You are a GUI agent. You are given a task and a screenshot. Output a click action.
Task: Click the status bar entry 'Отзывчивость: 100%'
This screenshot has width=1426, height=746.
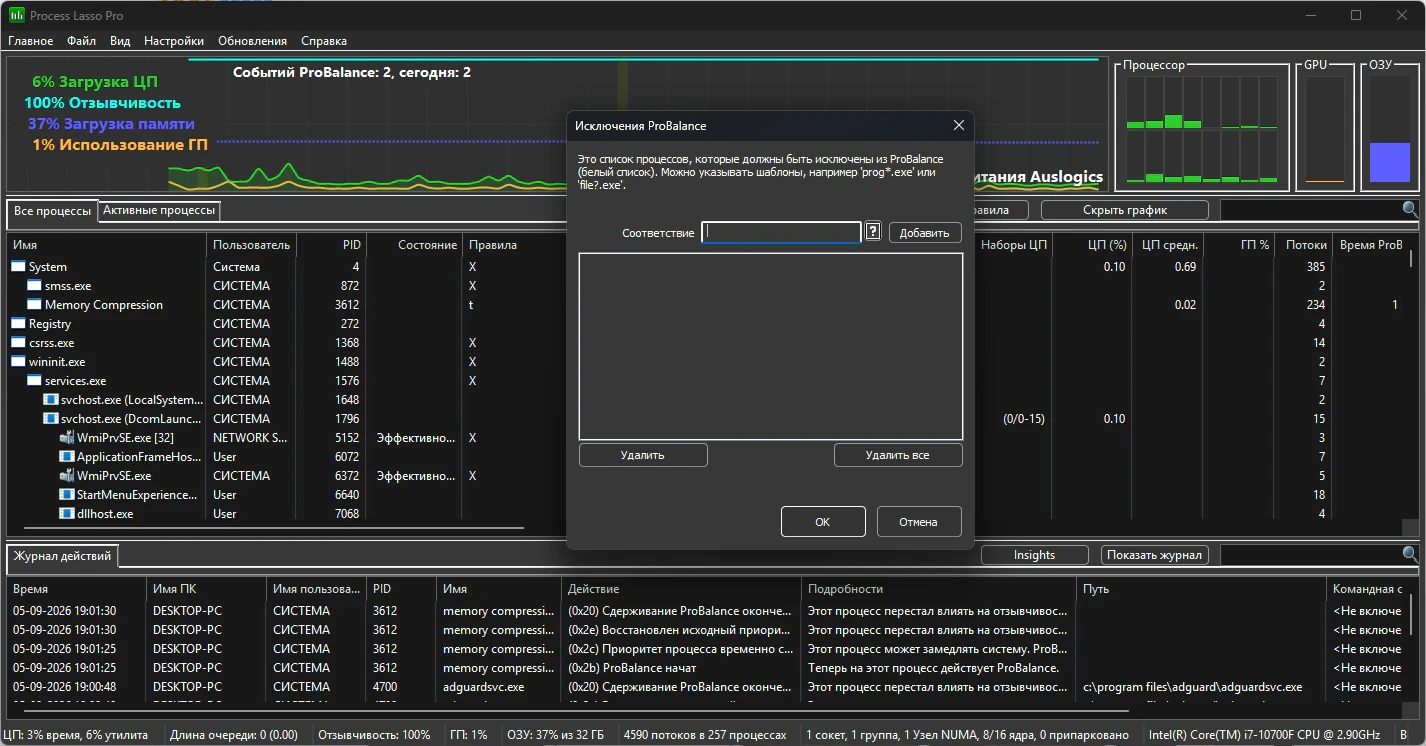pyautogui.click(x=374, y=735)
